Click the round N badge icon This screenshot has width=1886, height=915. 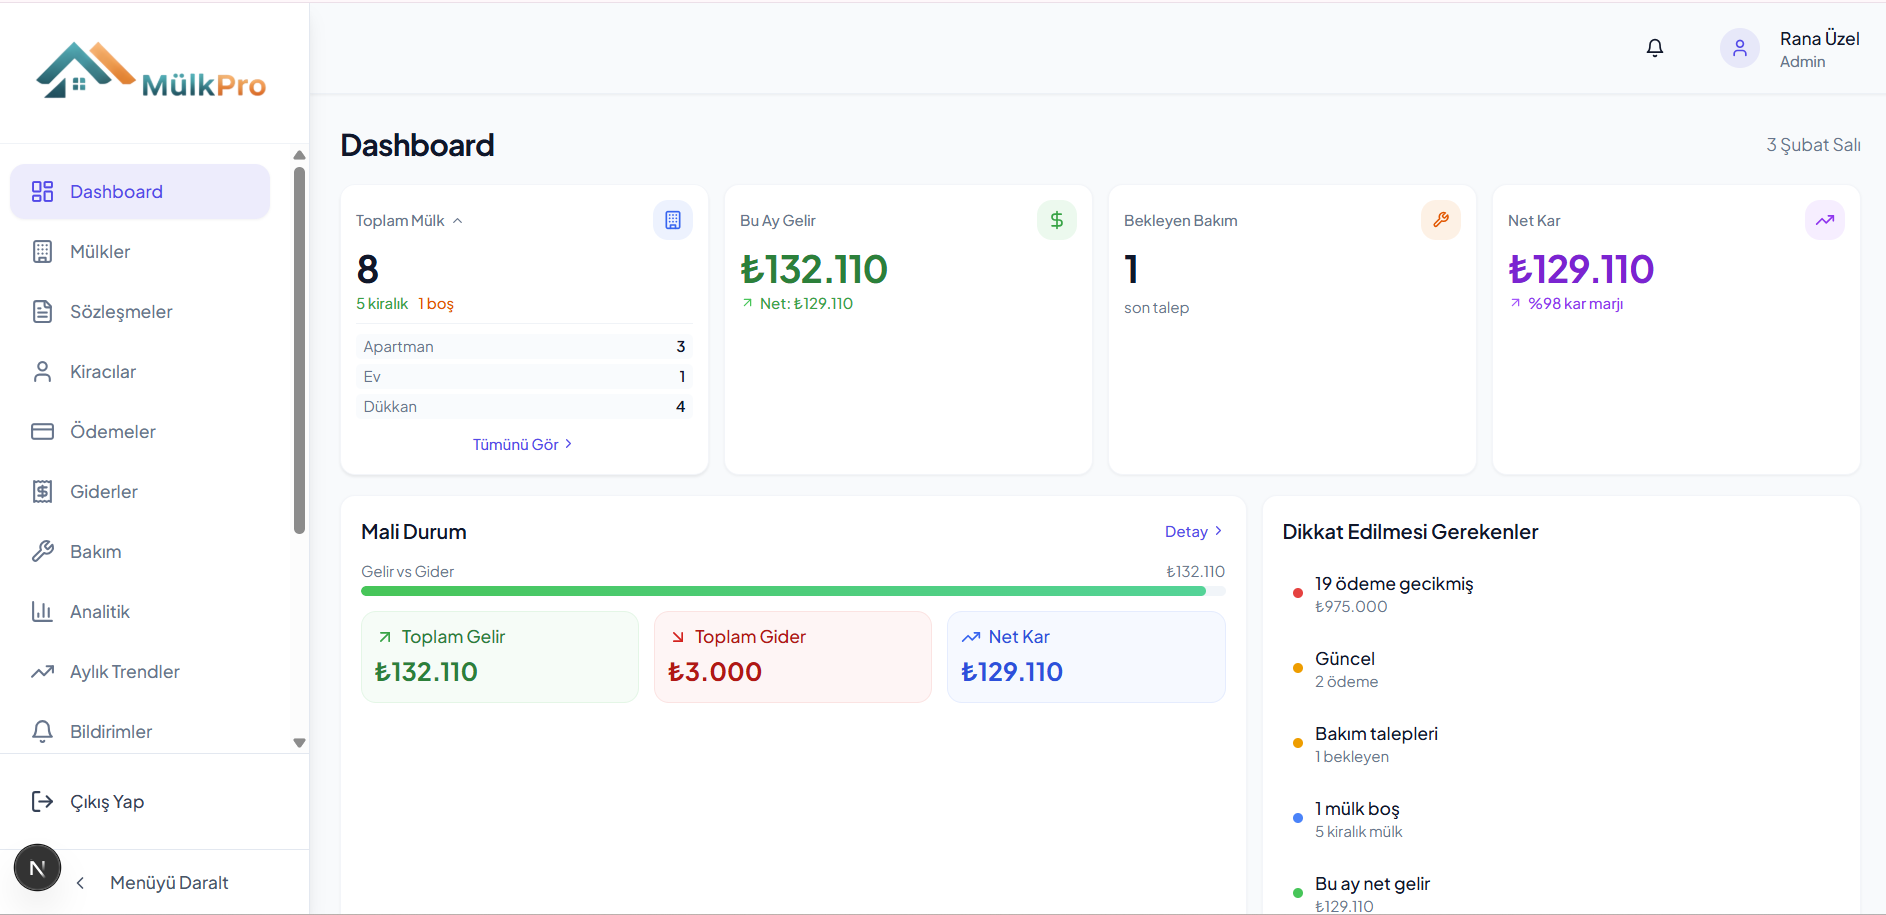(x=38, y=868)
